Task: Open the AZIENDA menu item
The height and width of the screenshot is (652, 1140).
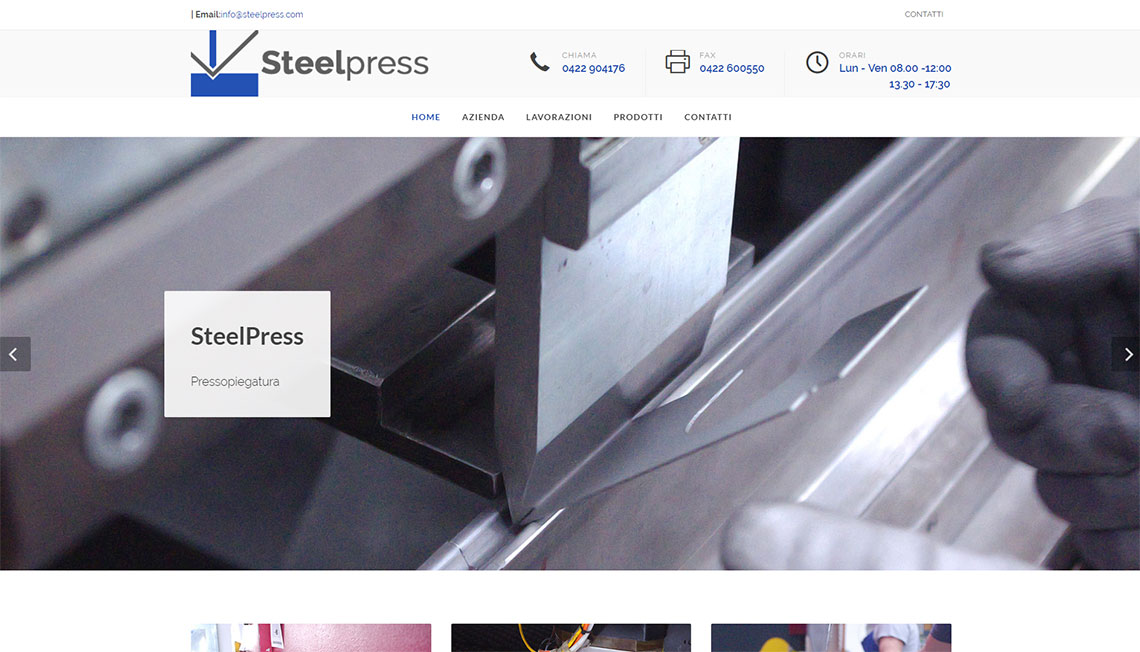Action: (483, 117)
